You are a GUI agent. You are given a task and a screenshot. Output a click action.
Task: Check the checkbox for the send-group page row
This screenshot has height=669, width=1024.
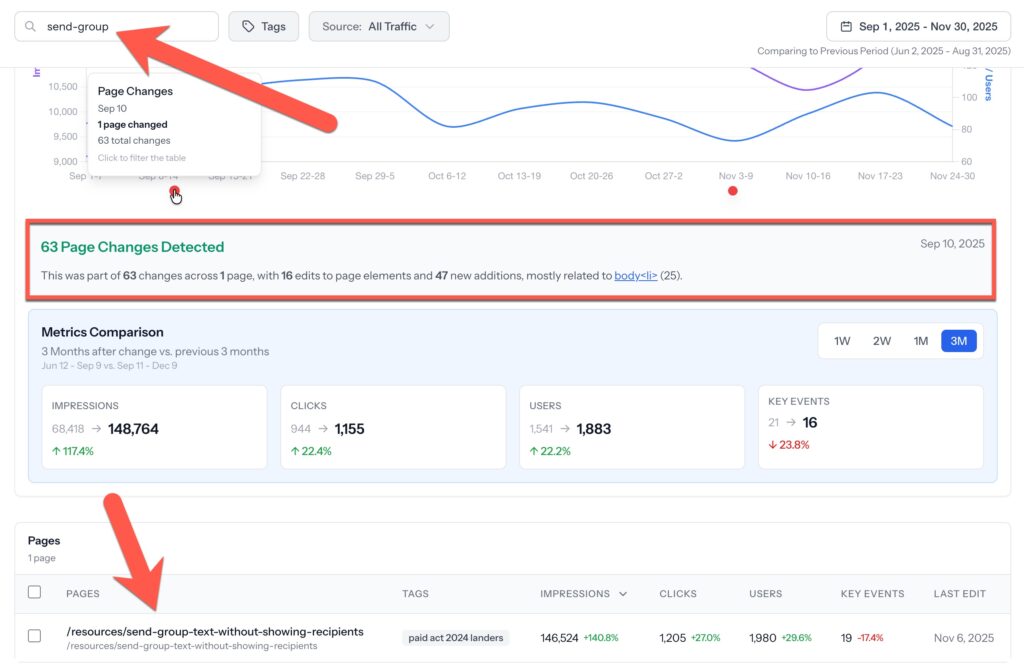(x=34, y=637)
